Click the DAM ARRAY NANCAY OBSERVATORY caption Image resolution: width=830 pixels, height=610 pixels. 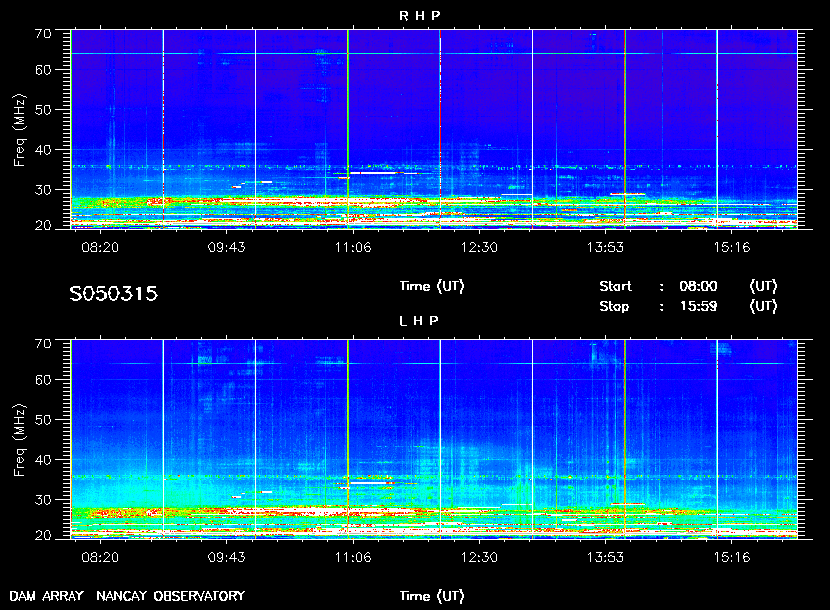(x=127, y=596)
